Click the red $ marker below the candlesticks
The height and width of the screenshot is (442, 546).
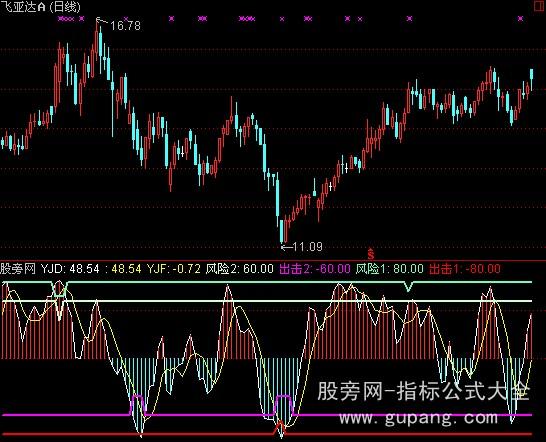(x=371, y=254)
